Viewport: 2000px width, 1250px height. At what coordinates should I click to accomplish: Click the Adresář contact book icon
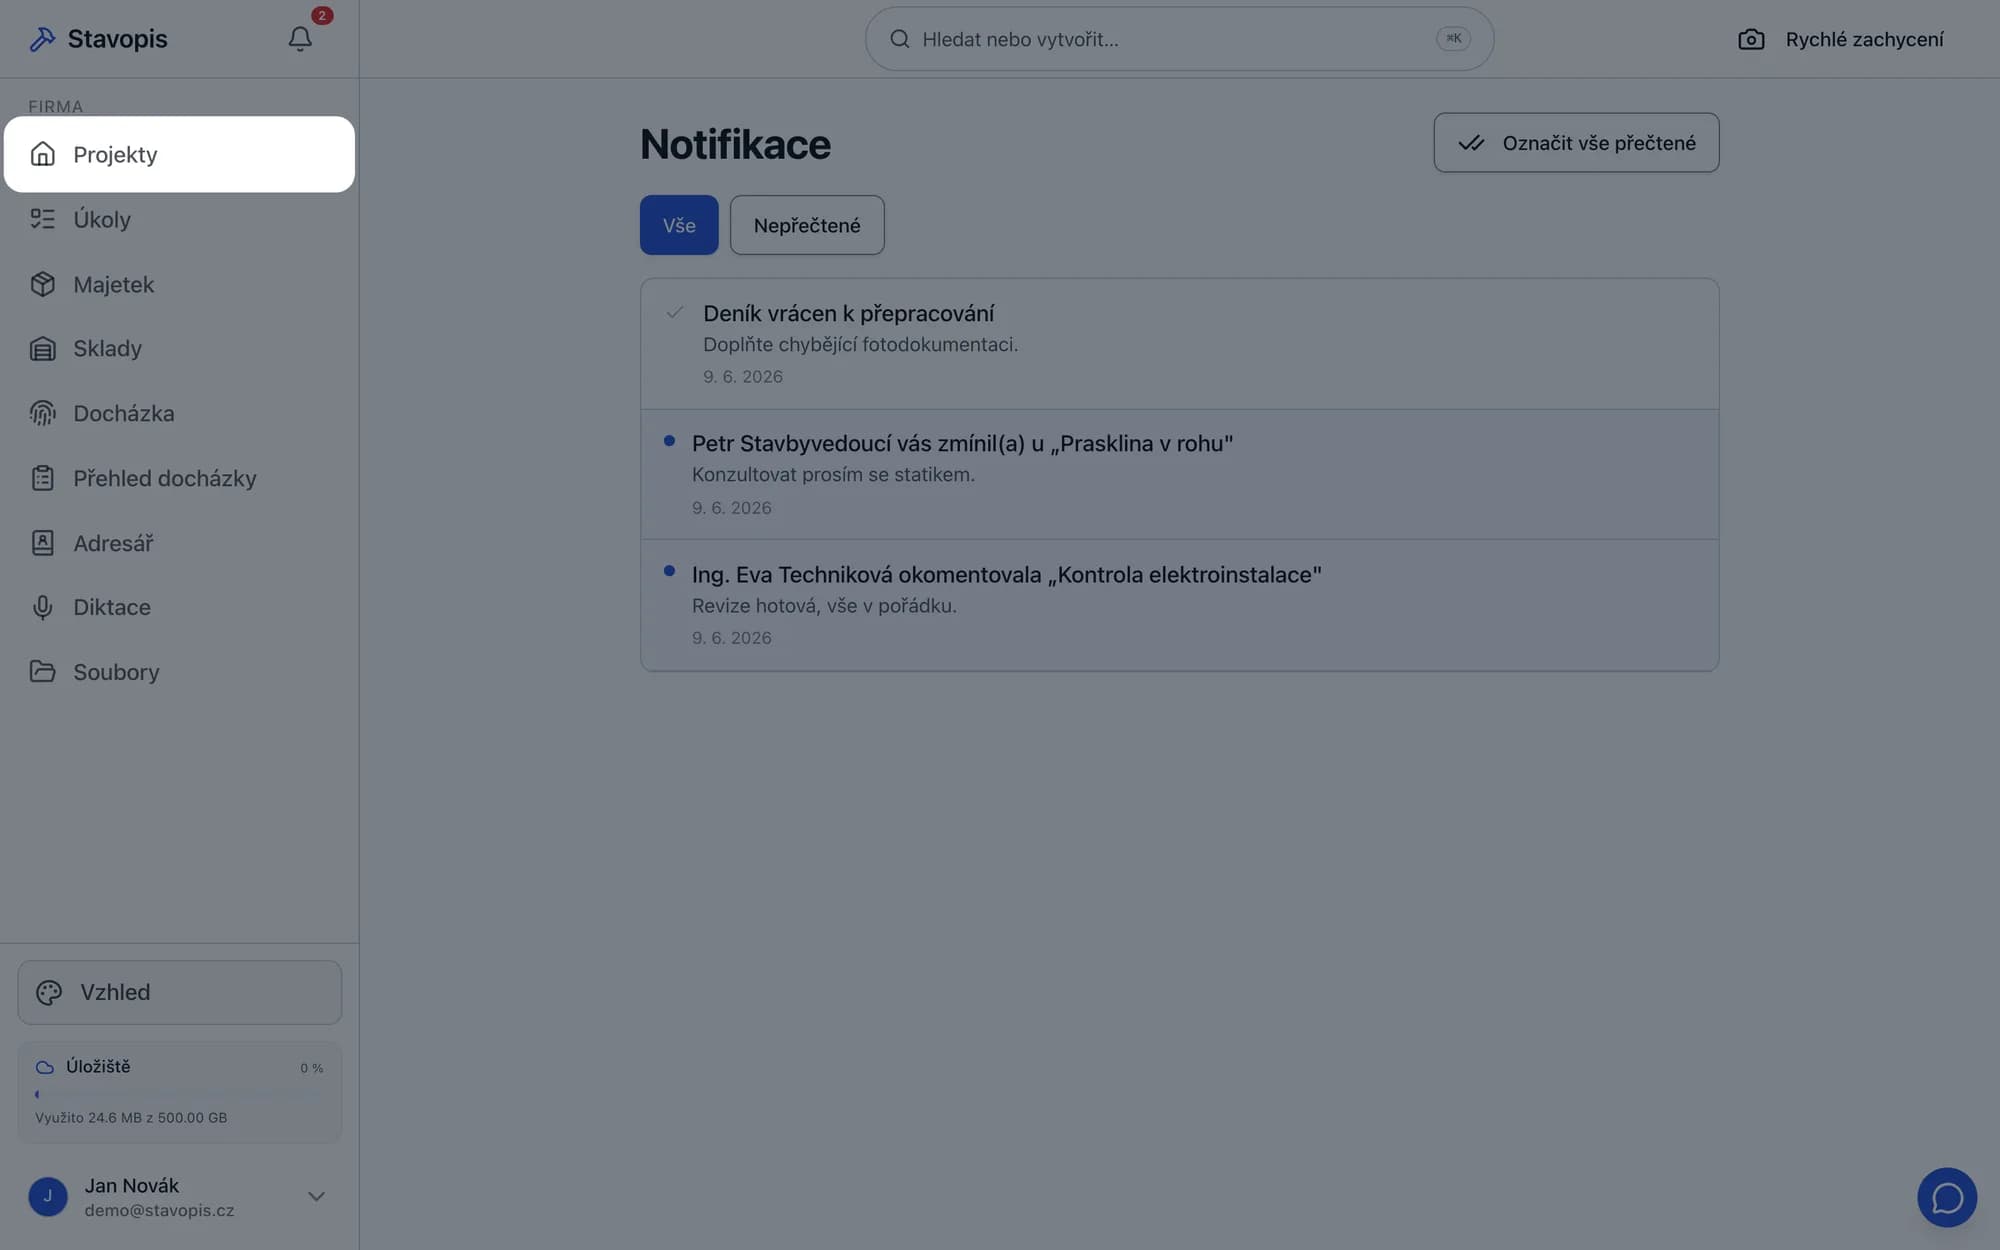(x=42, y=543)
